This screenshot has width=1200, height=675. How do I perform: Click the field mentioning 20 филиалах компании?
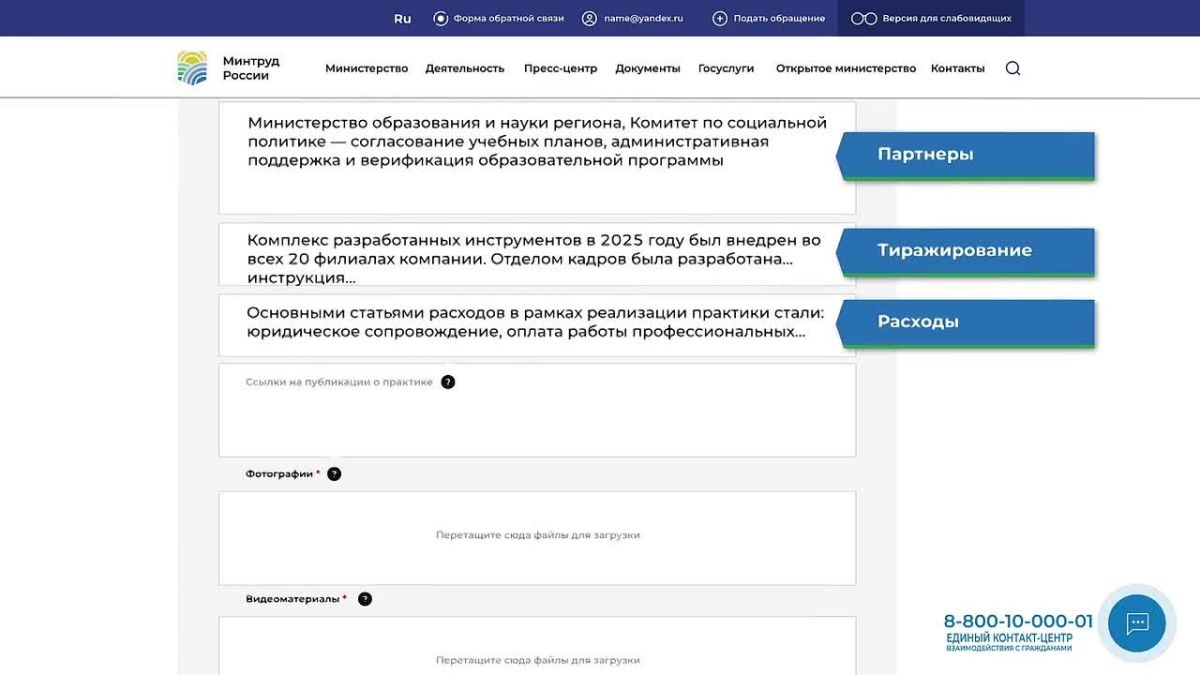click(x=537, y=254)
